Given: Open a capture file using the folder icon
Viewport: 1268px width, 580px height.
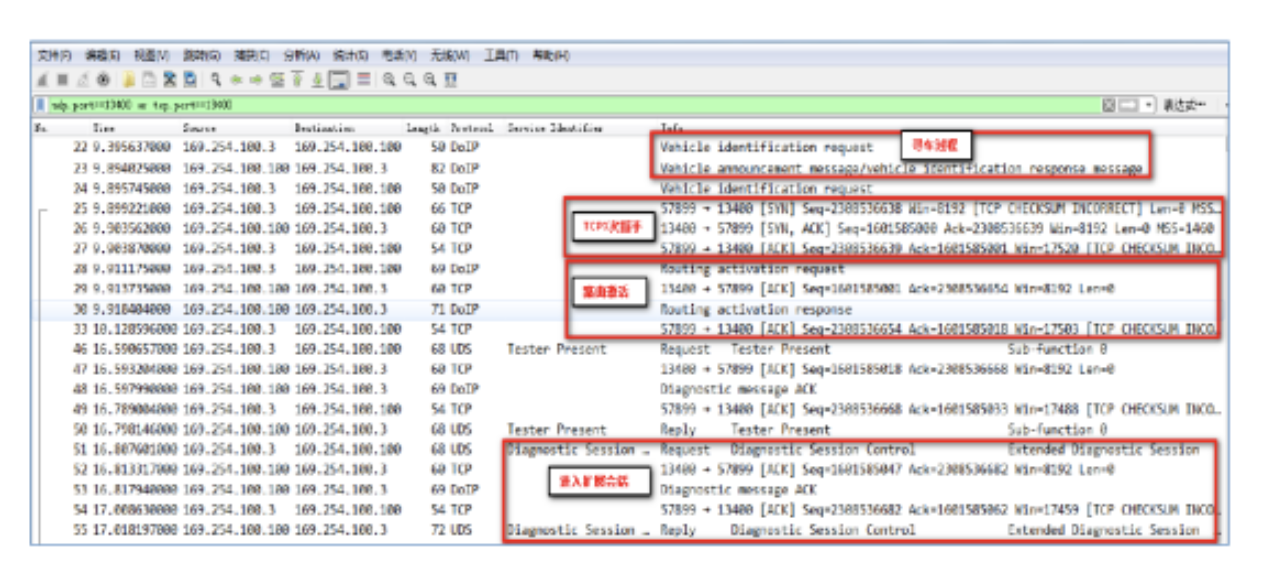Looking at the screenshot, I should [129, 80].
